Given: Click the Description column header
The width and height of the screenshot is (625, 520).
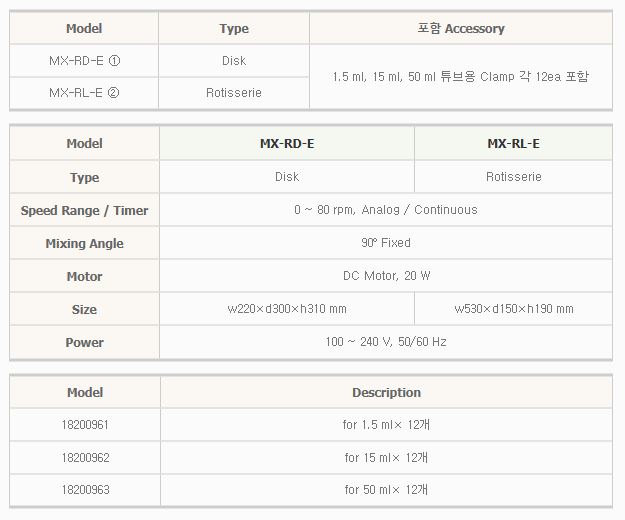Looking at the screenshot, I should point(386,393).
